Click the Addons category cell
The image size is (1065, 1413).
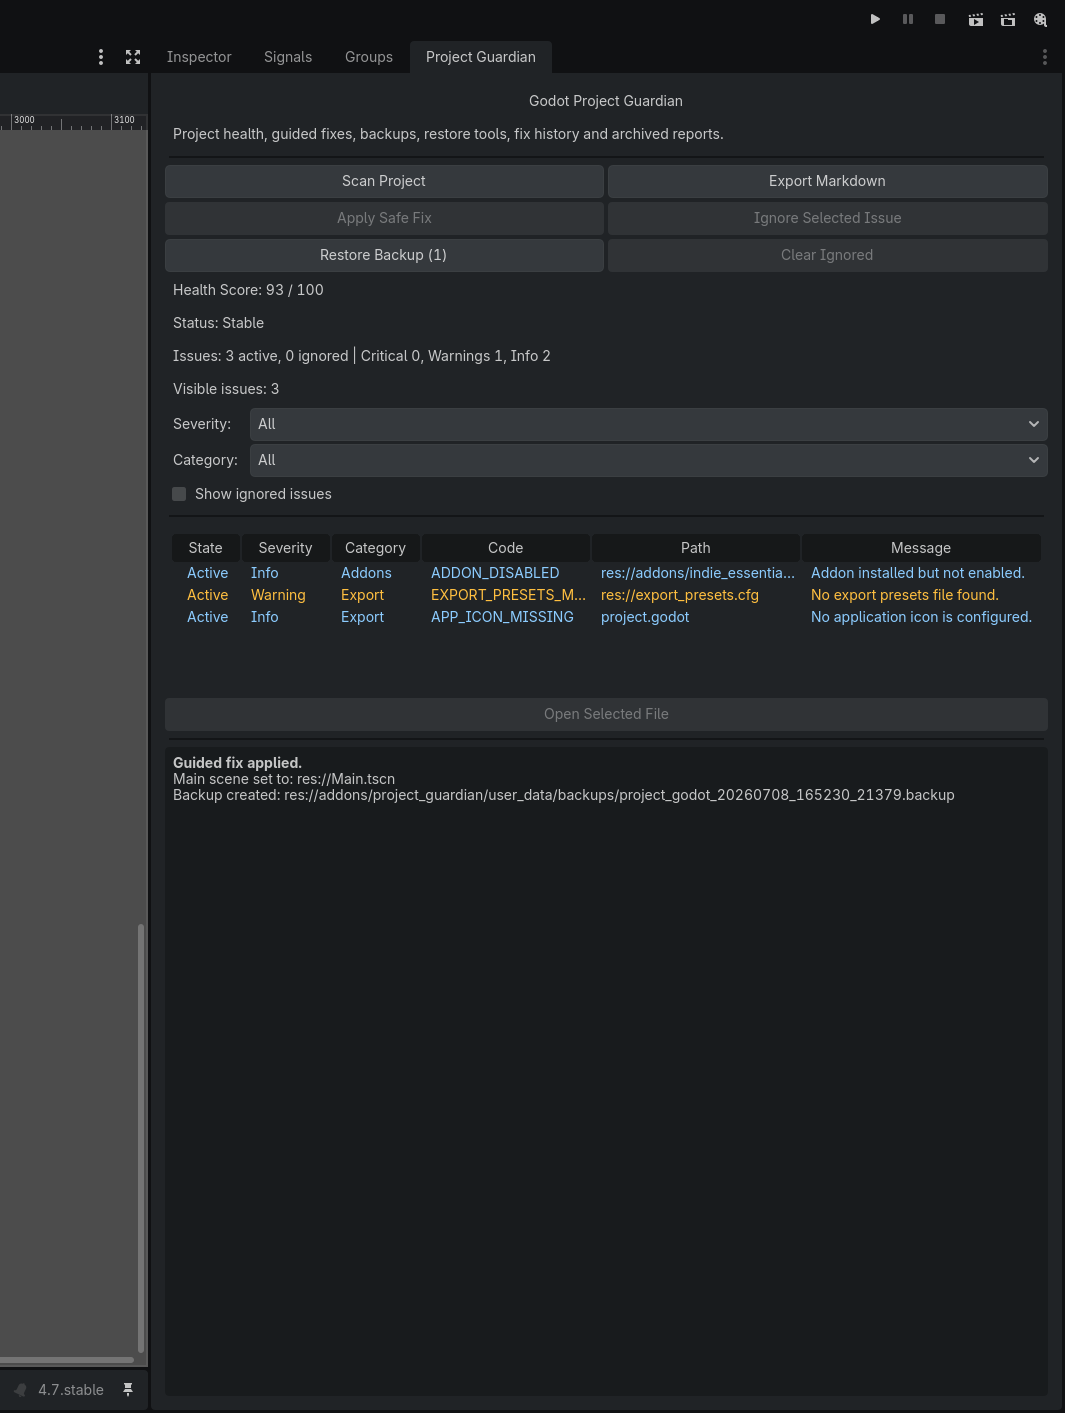coord(366,573)
